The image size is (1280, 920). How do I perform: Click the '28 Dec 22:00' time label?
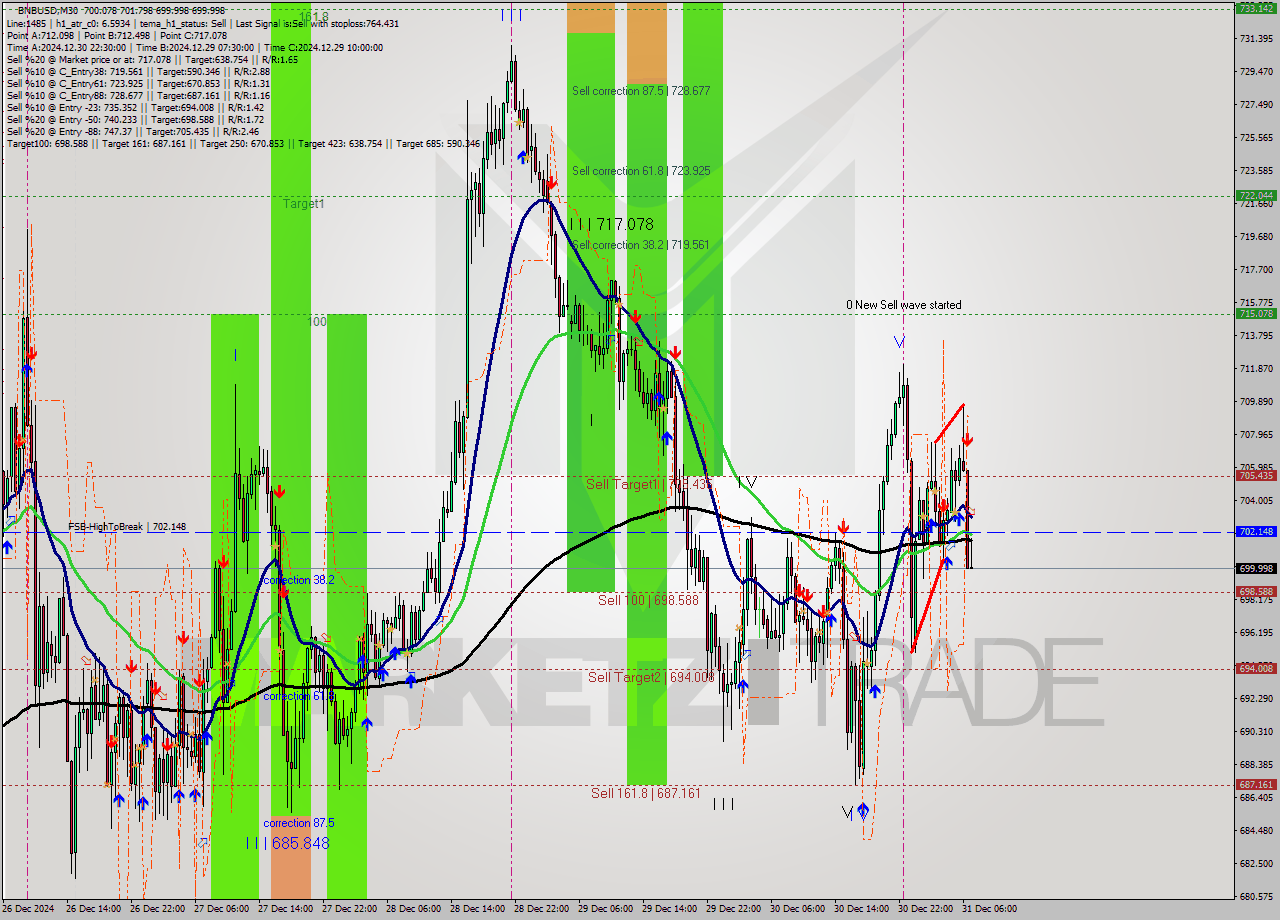tap(543, 909)
